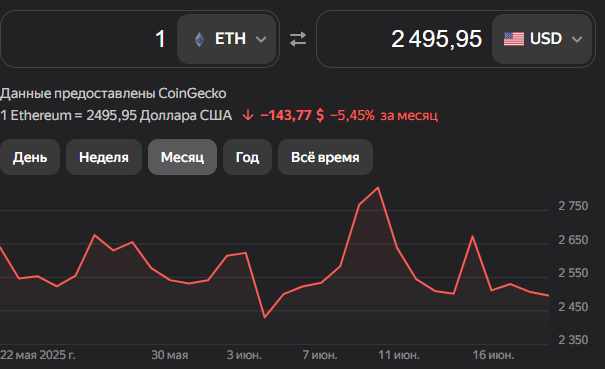Open the USD currency dropdown
Image resolution: width=605 pixels, height=369 pixels.
point(542,39)
